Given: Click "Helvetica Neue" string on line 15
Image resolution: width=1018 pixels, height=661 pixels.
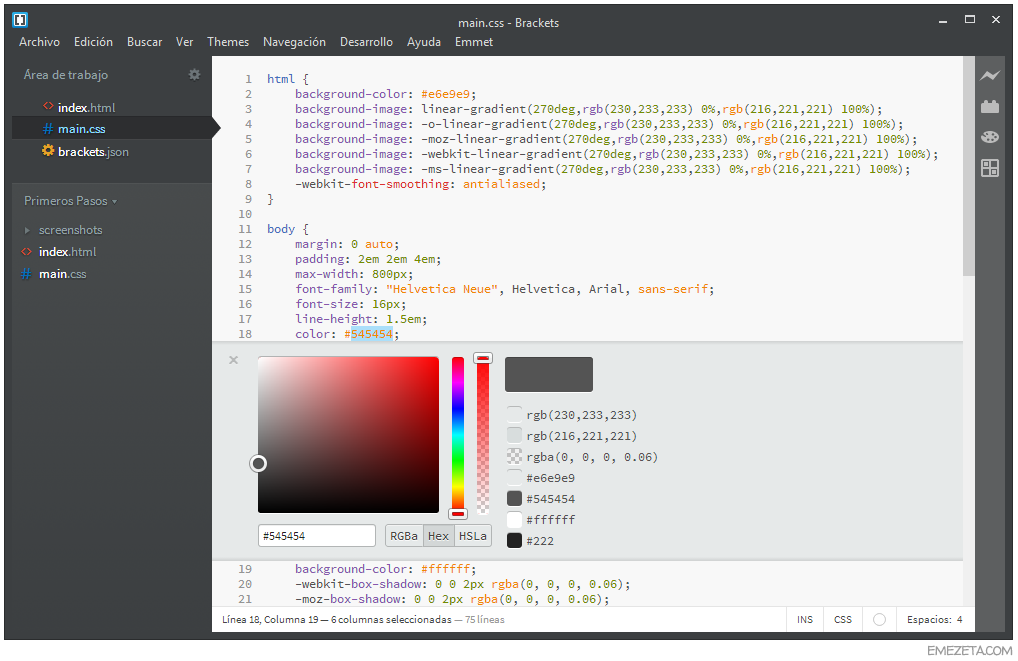Looking at the screenshot, I should pyautogui.click(x=441, y=289).
